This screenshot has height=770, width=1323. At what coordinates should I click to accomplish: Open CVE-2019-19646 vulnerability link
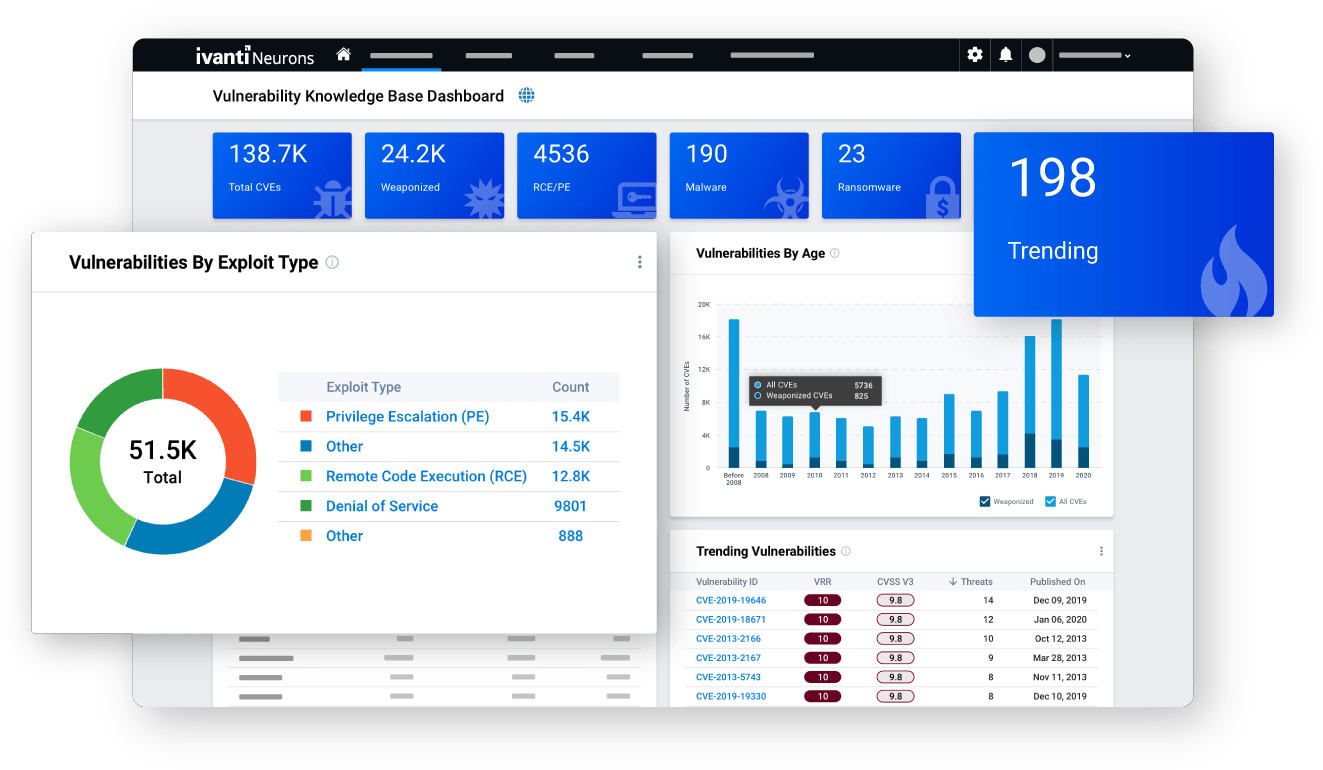point(731,600)
